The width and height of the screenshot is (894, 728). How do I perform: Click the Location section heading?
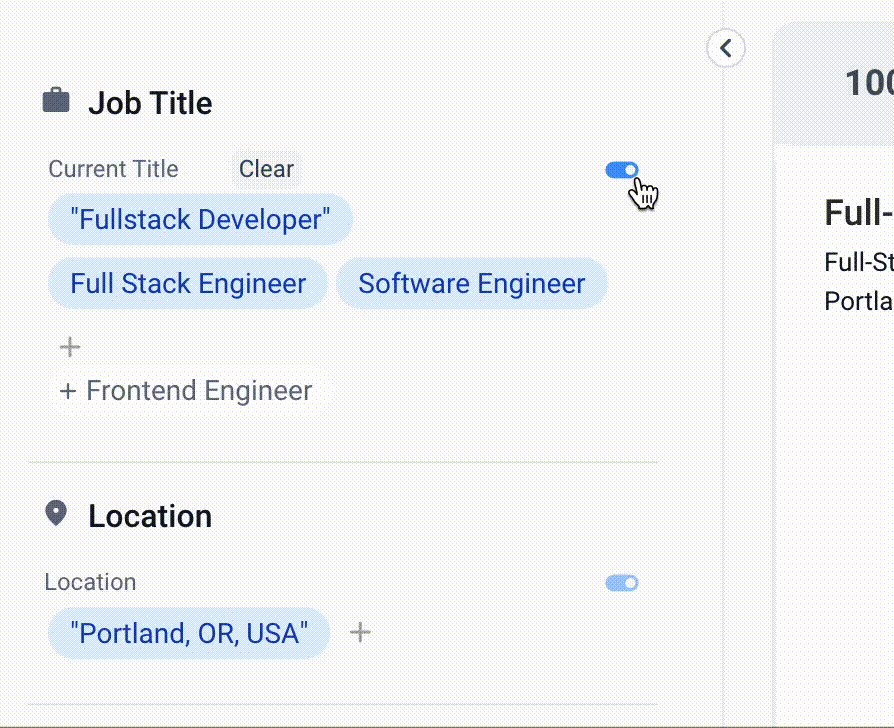point(150,516)
